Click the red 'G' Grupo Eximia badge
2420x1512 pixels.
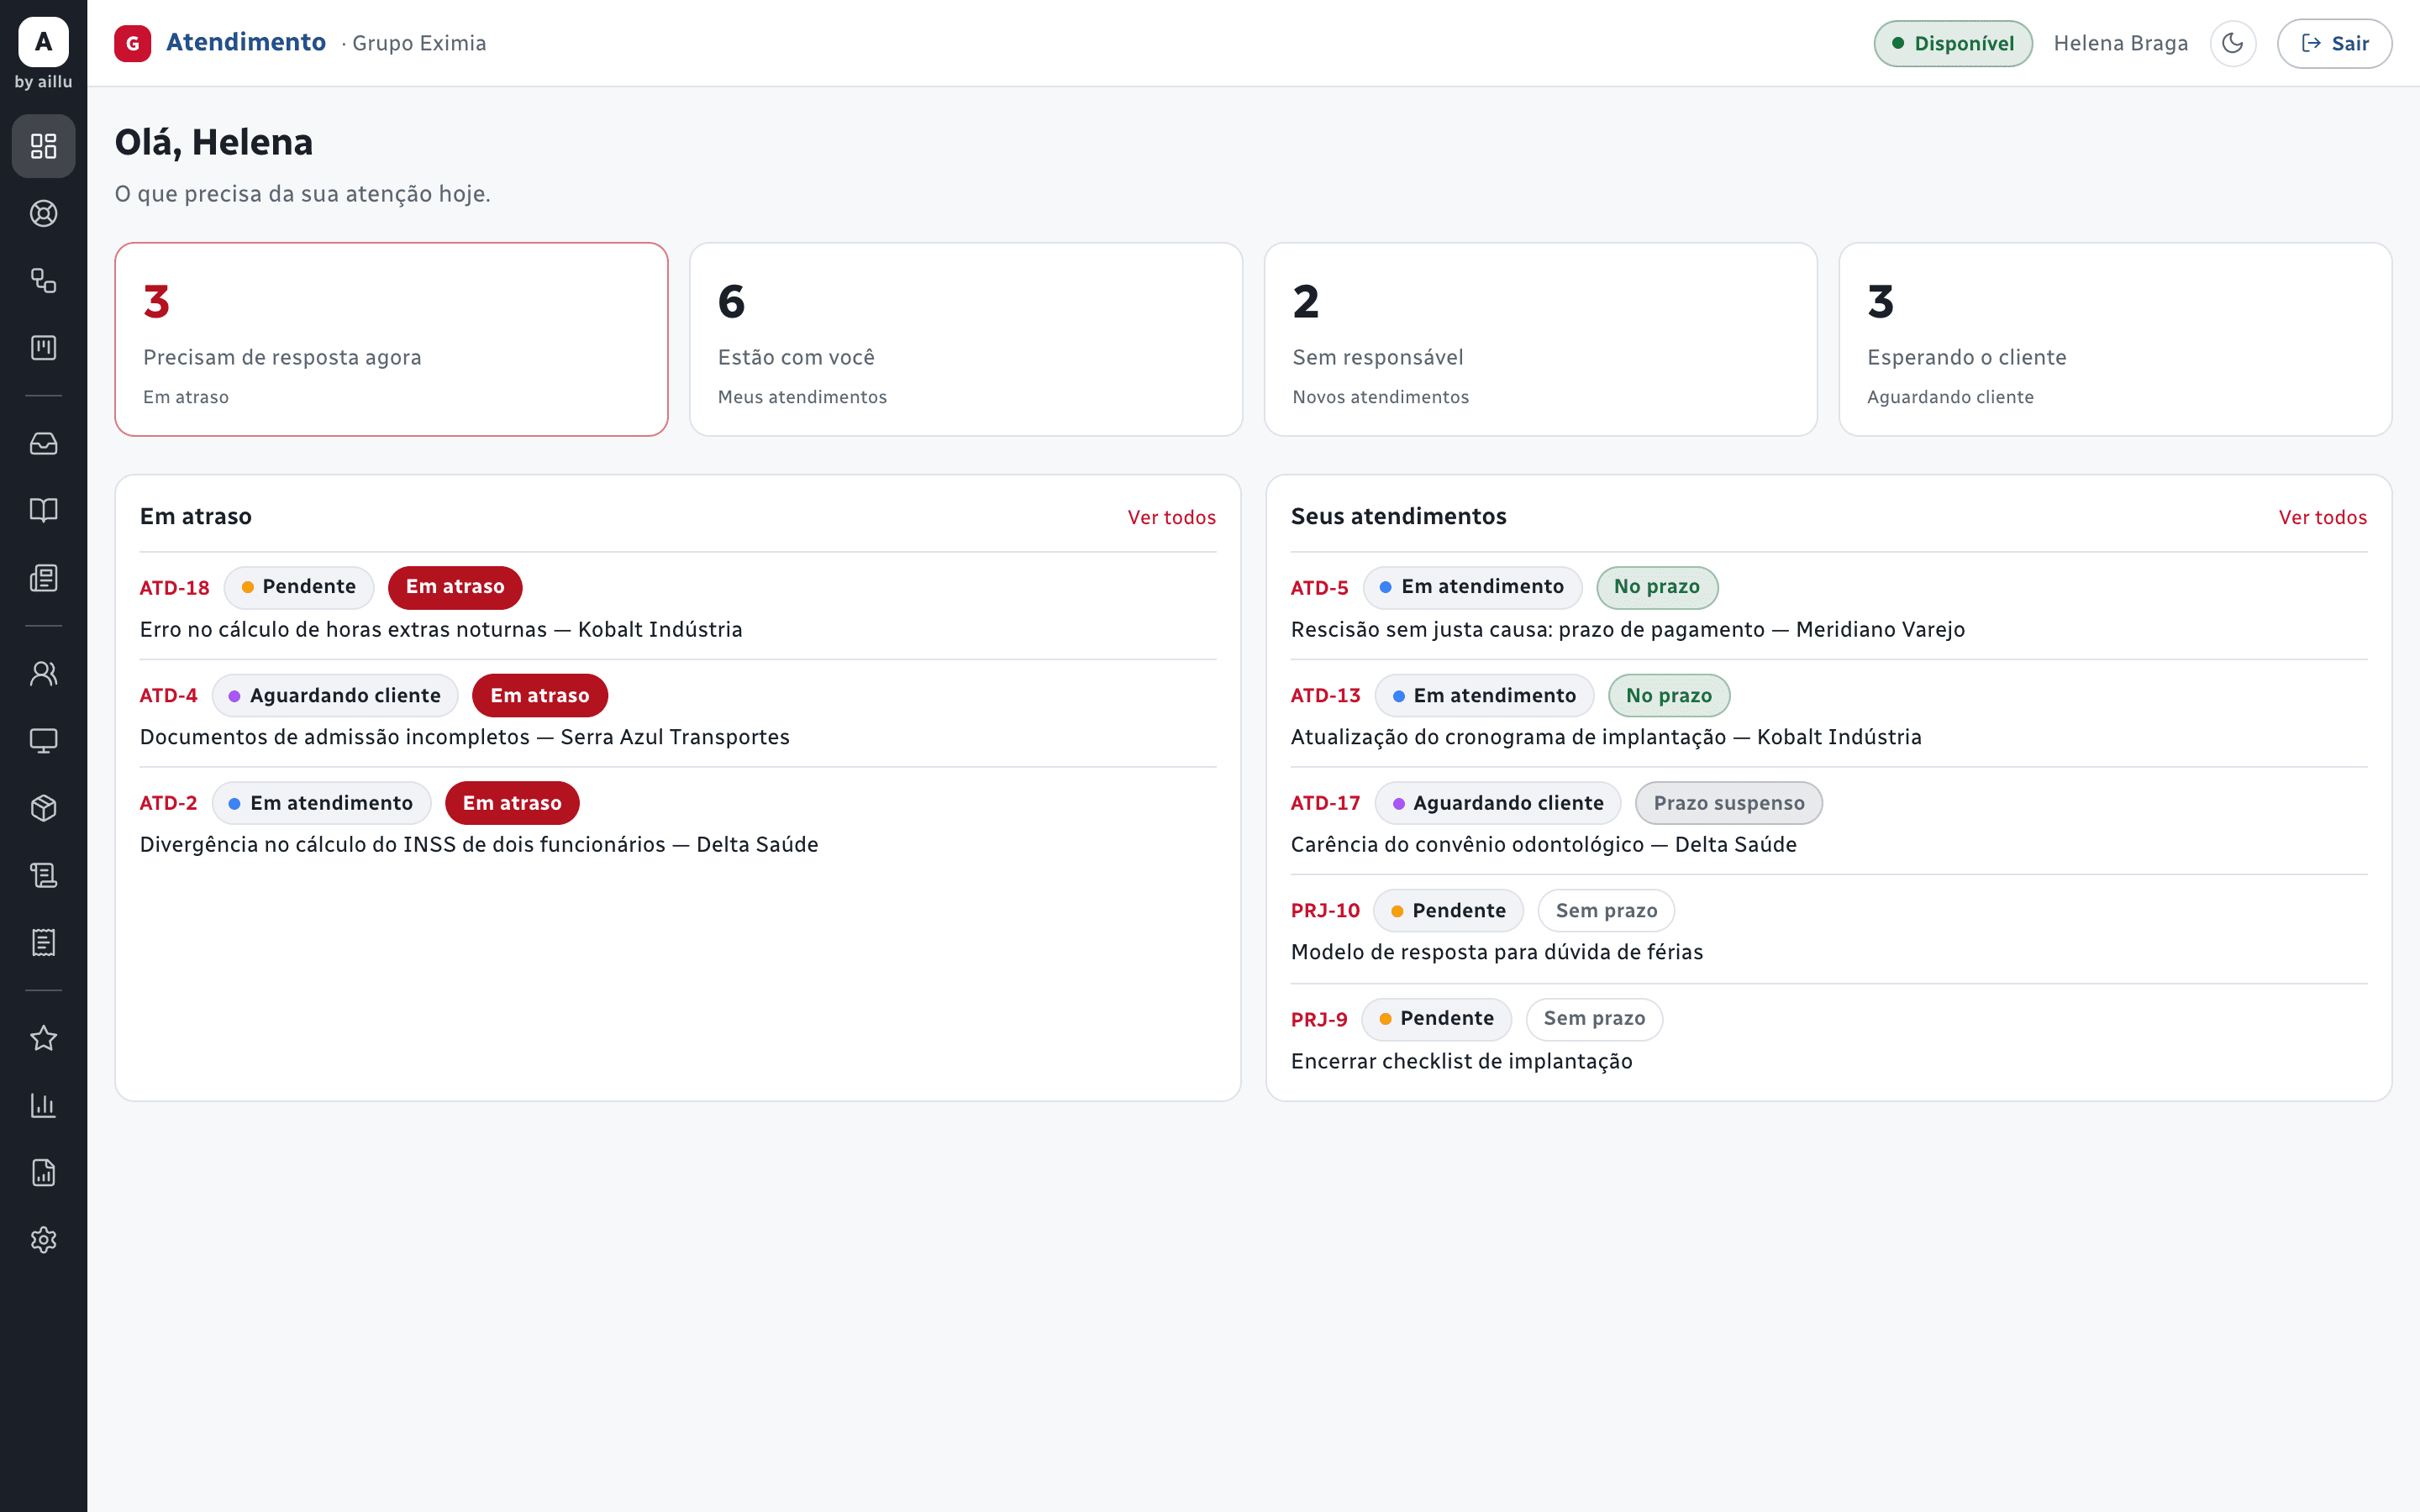132,43
